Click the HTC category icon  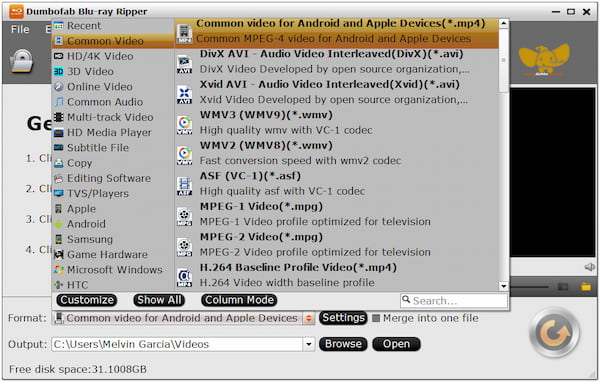[59, 285]
